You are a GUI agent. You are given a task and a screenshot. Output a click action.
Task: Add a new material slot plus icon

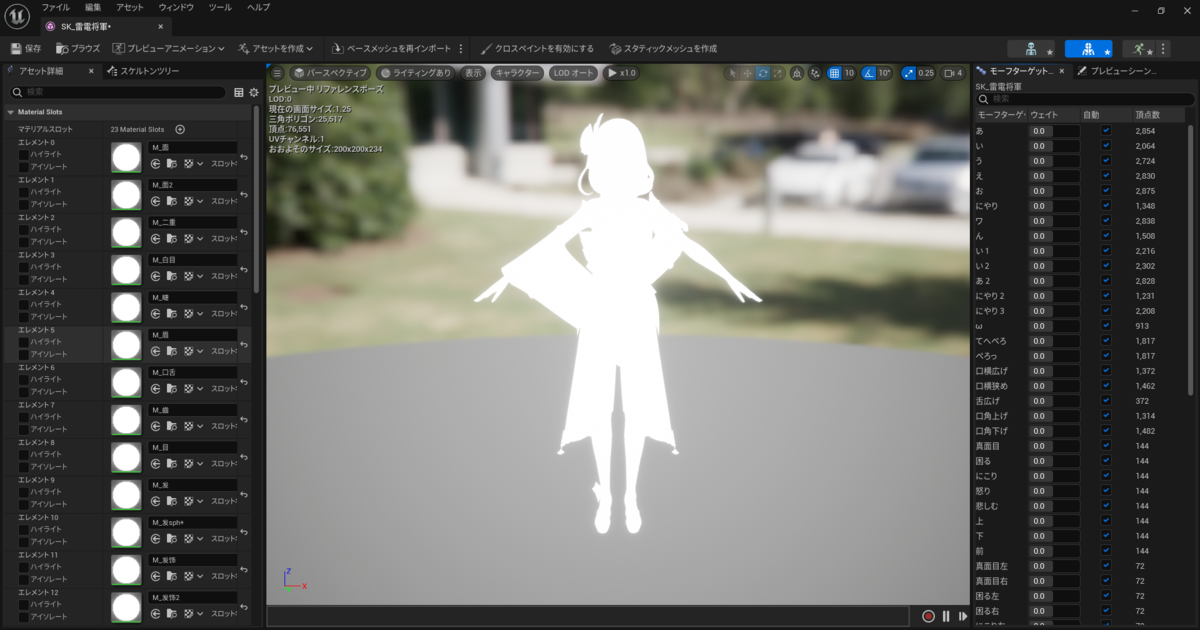click(180, 129)
